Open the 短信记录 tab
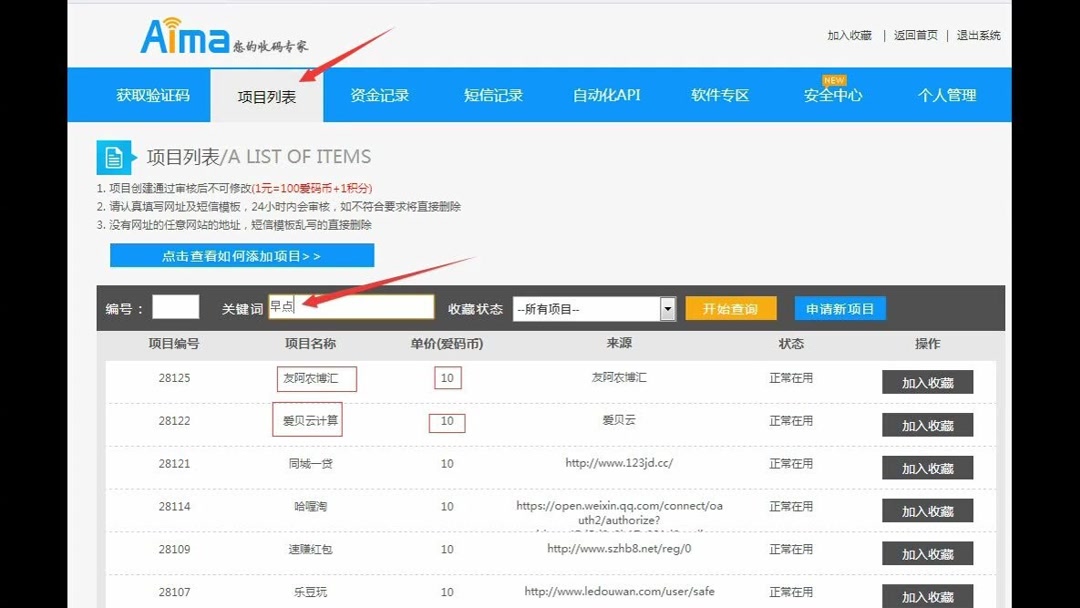Image resolution: width=1080 pixels, height=608 pixels. tap(493, 95)
